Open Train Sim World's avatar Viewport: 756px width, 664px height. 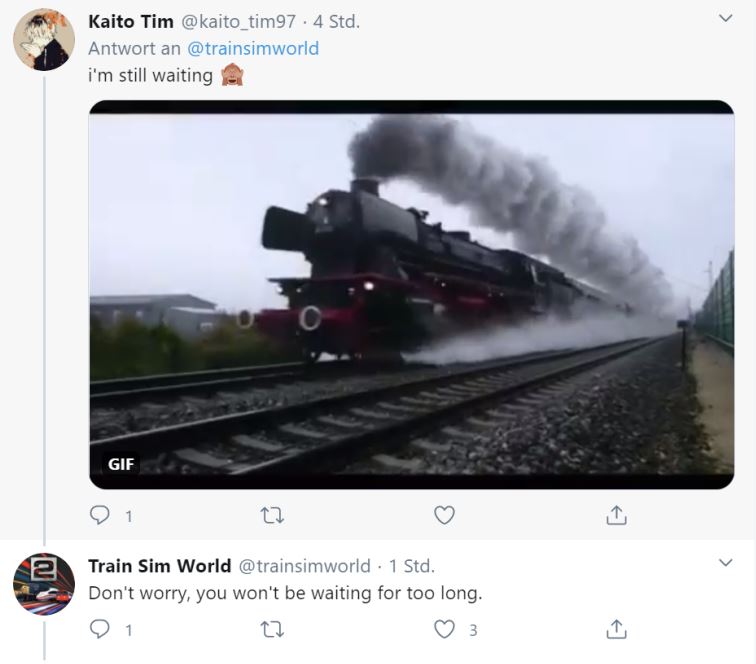[x=43, y=584]
